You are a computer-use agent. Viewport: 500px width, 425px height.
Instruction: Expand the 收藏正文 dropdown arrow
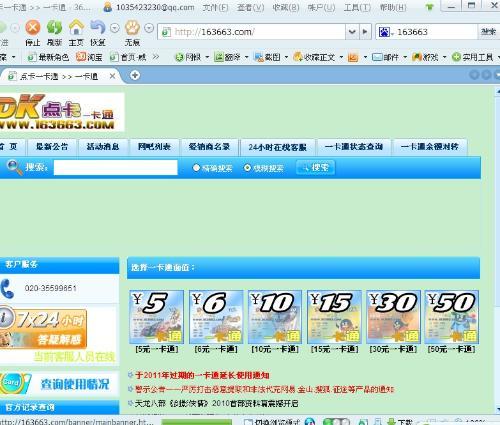point(341,57)
